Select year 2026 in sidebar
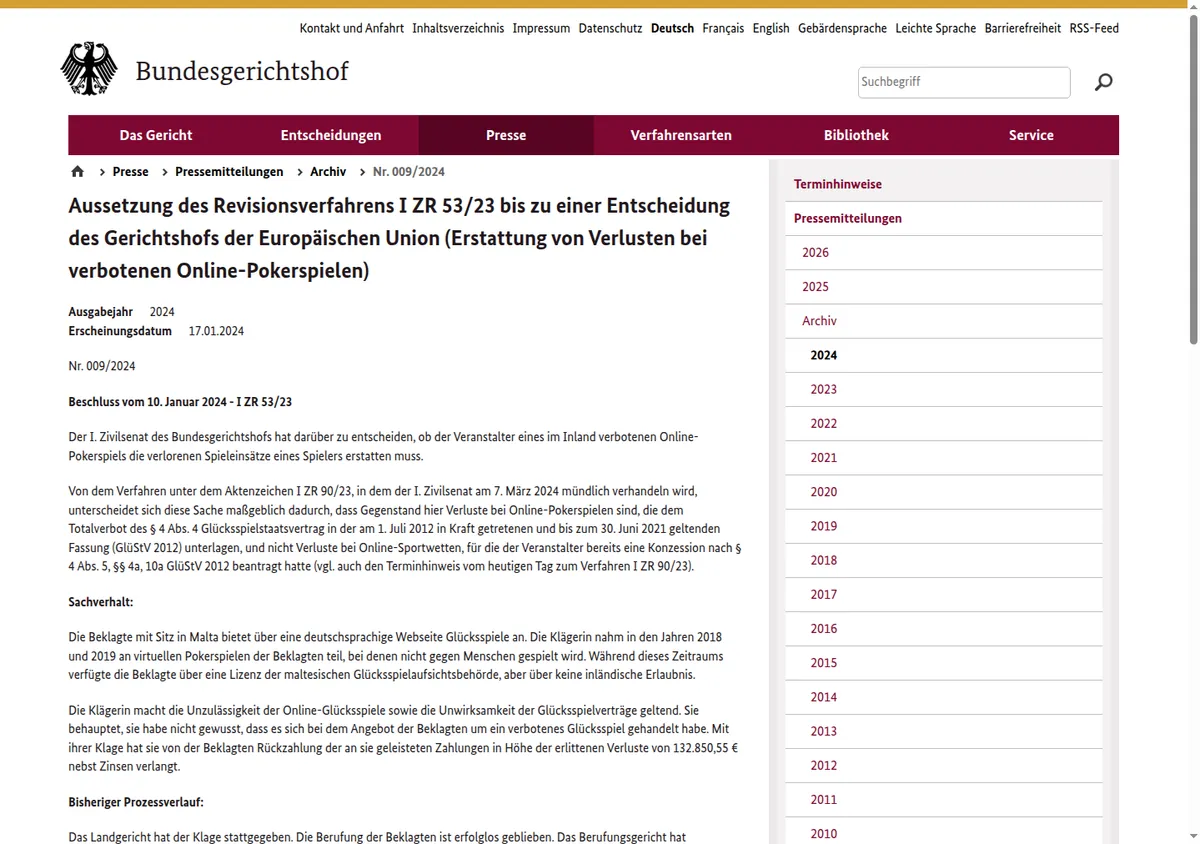The image size is (1200, 844). click(944, 252)
